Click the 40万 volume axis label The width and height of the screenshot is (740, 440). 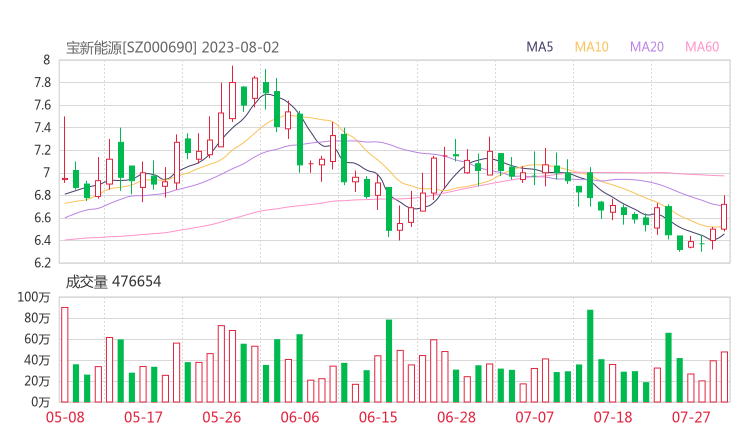(x=37, y=360)
